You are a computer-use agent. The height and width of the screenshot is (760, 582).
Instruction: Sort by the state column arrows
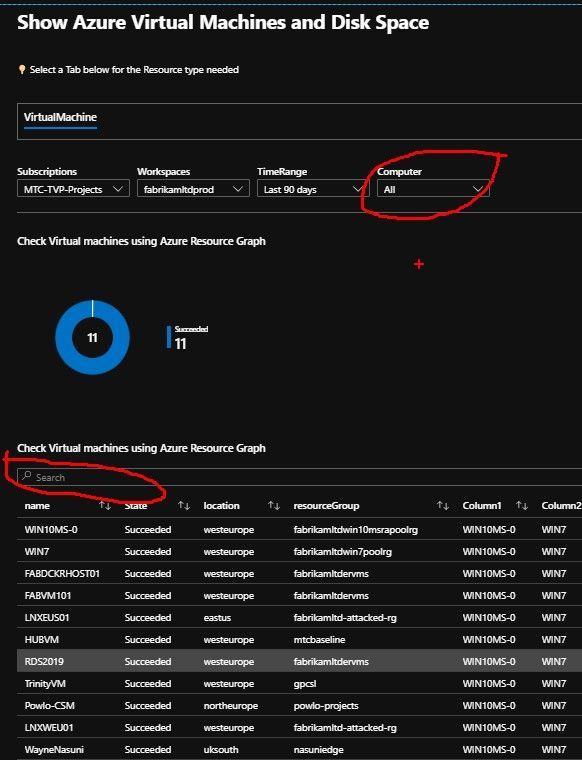[184, 506]
